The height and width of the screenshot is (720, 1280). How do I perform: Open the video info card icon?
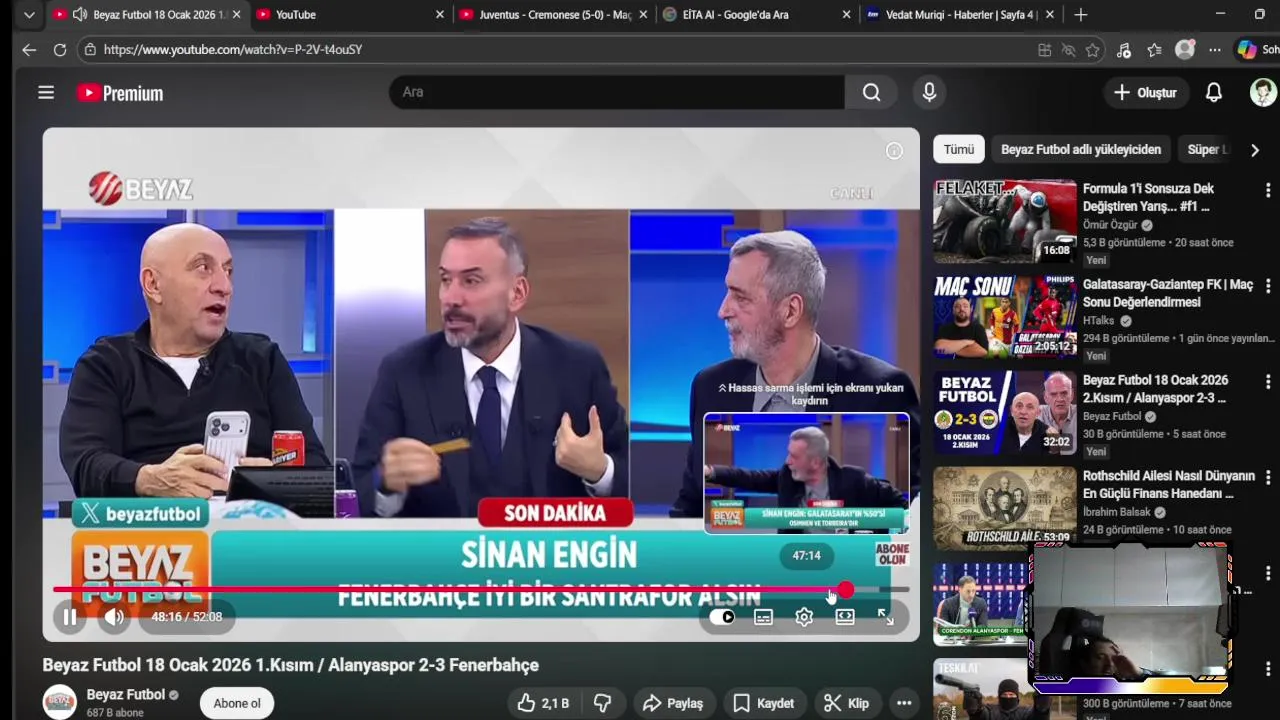(x=894, y=151)
